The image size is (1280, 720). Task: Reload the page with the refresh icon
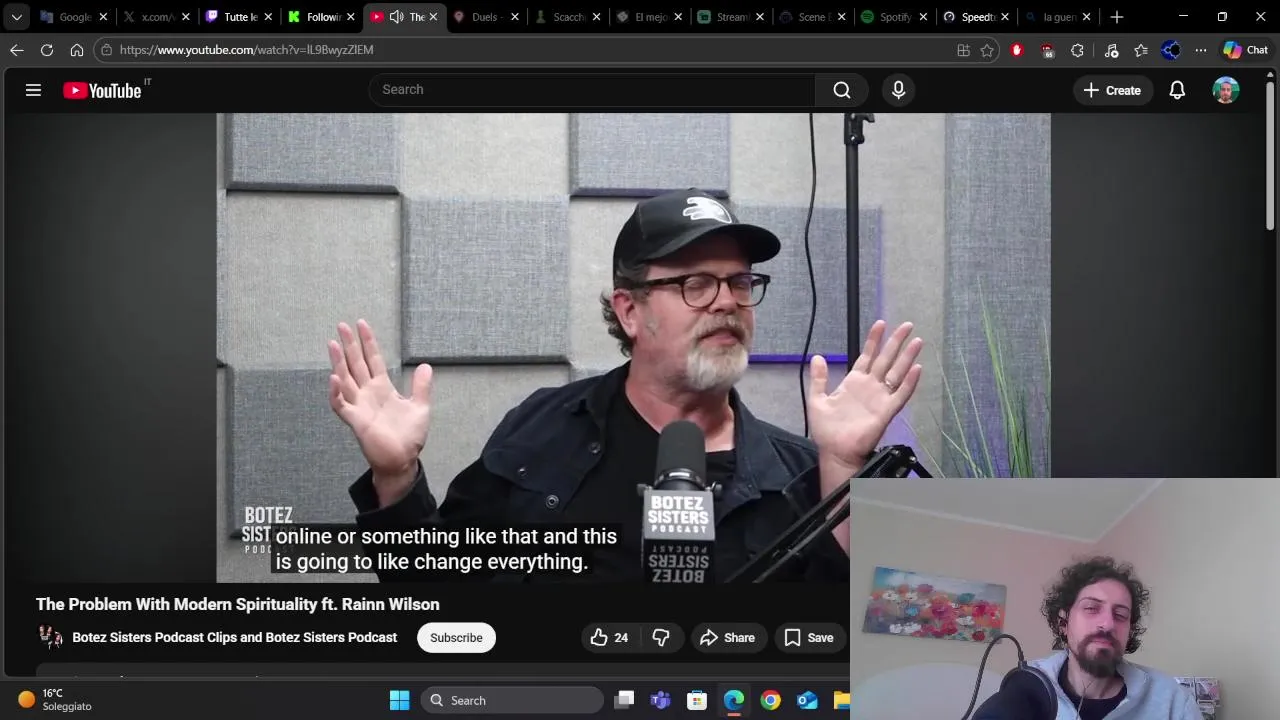[x=47, y=50]
